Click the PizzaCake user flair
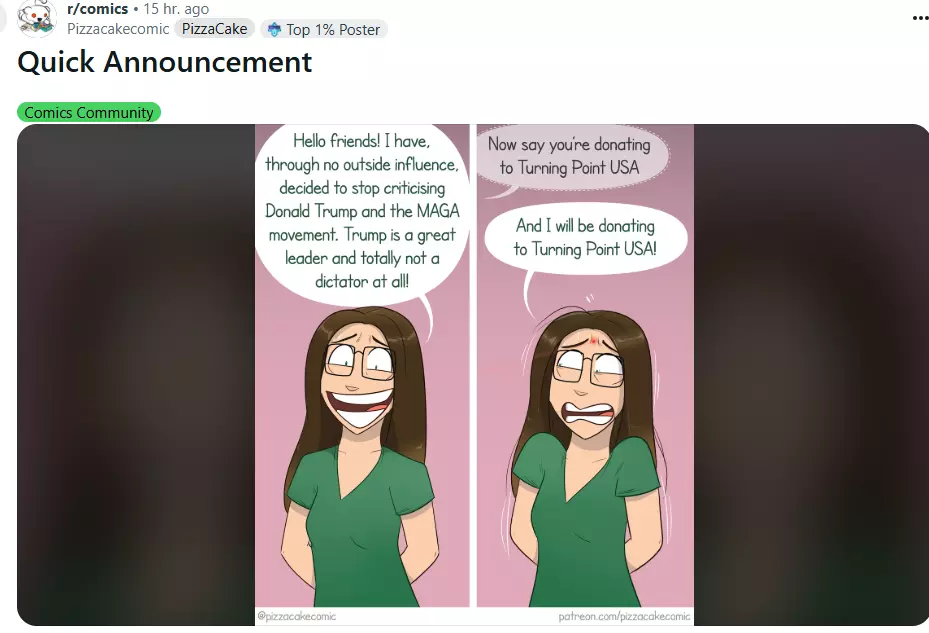The height and width of the screenshot is (633, 929). click(x=214, y=29)
